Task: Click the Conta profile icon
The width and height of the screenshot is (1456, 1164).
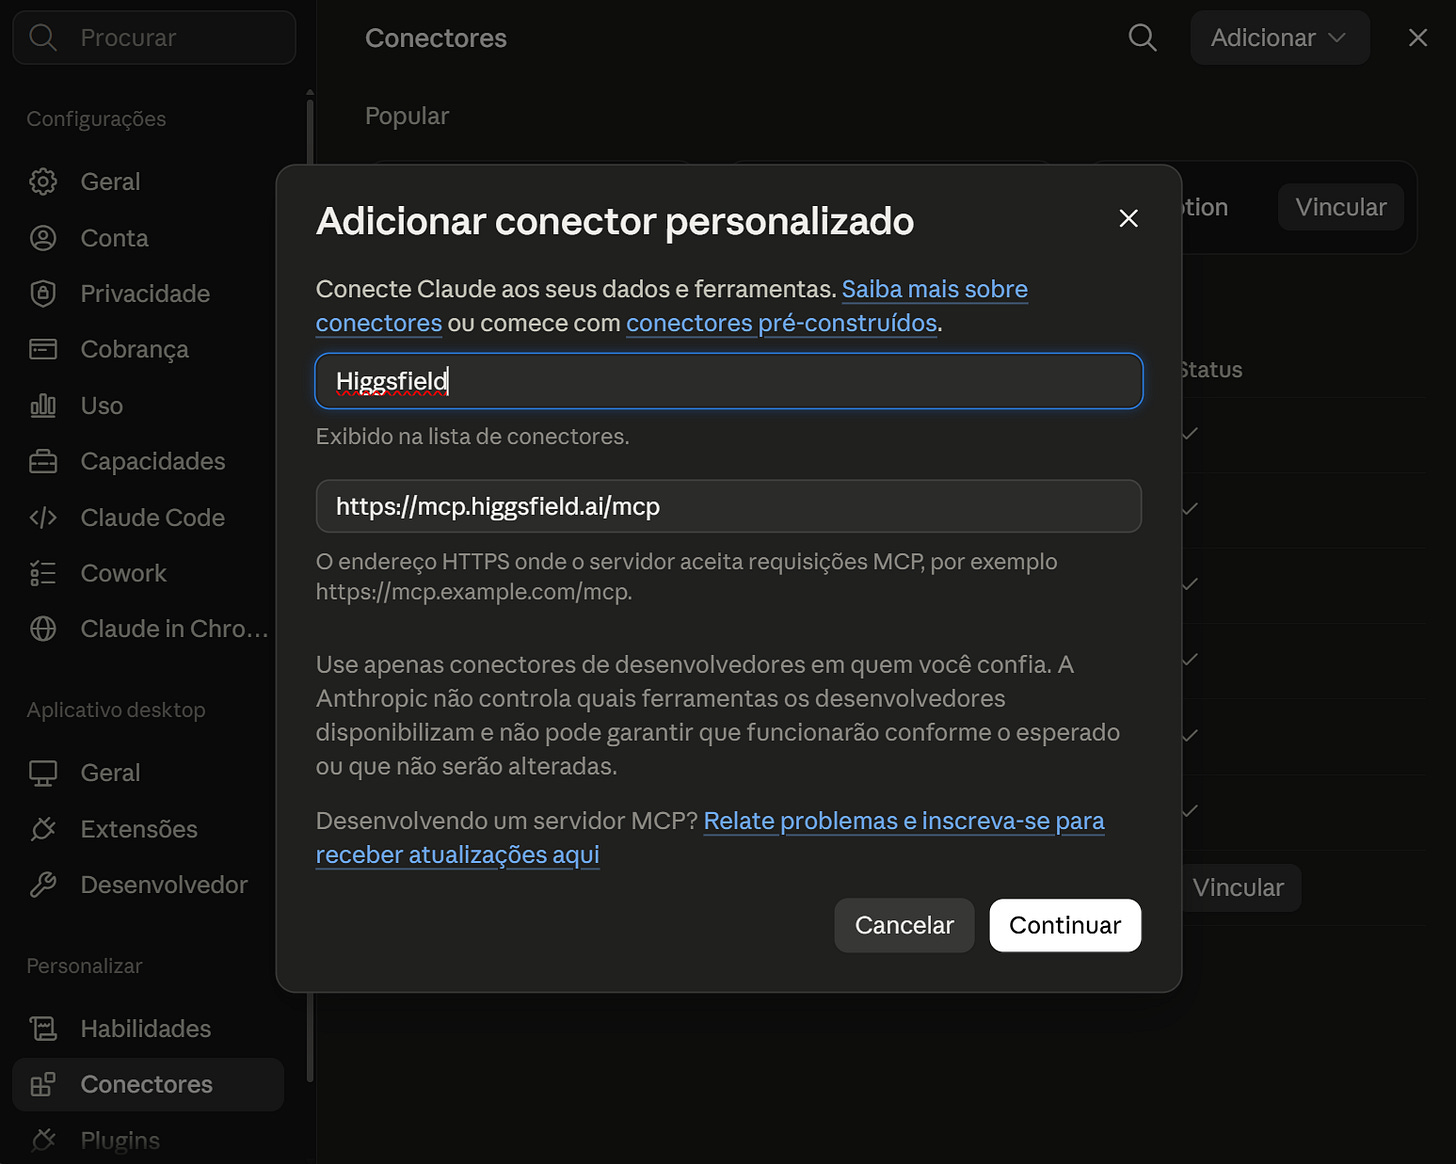Action: (x=43, y=238)
